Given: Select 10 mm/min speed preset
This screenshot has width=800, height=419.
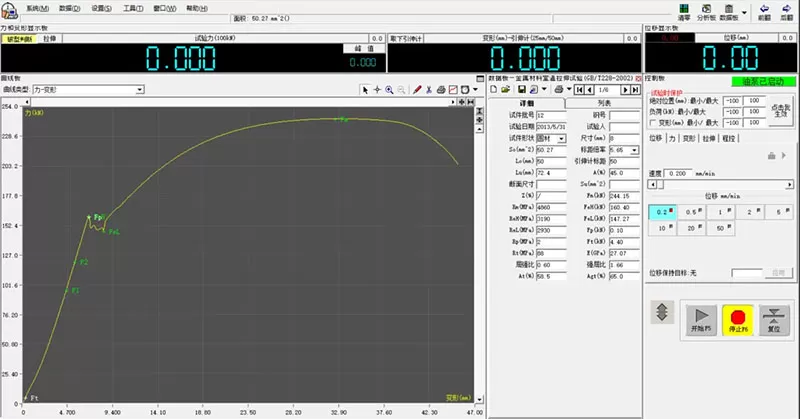Looking at the screenshot, I should 662,228.
